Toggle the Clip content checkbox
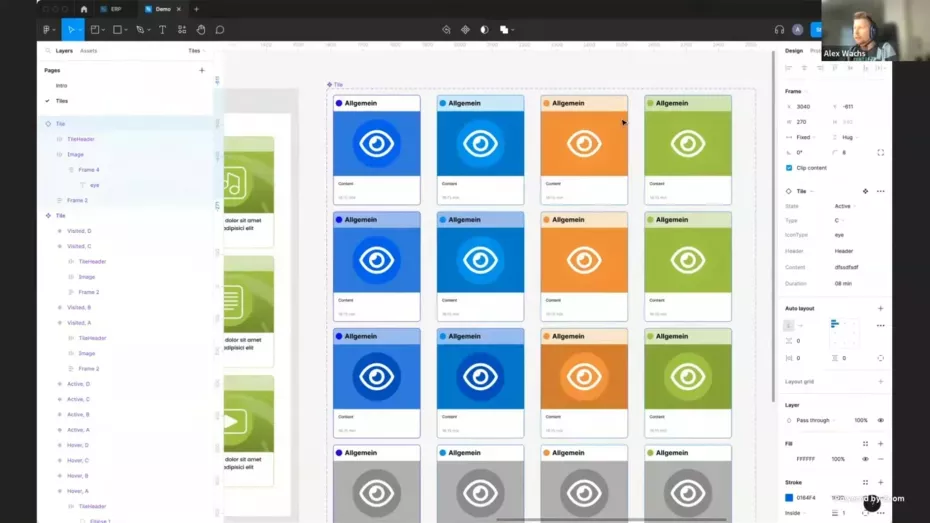The image size is (930, 523). [789, 168]
